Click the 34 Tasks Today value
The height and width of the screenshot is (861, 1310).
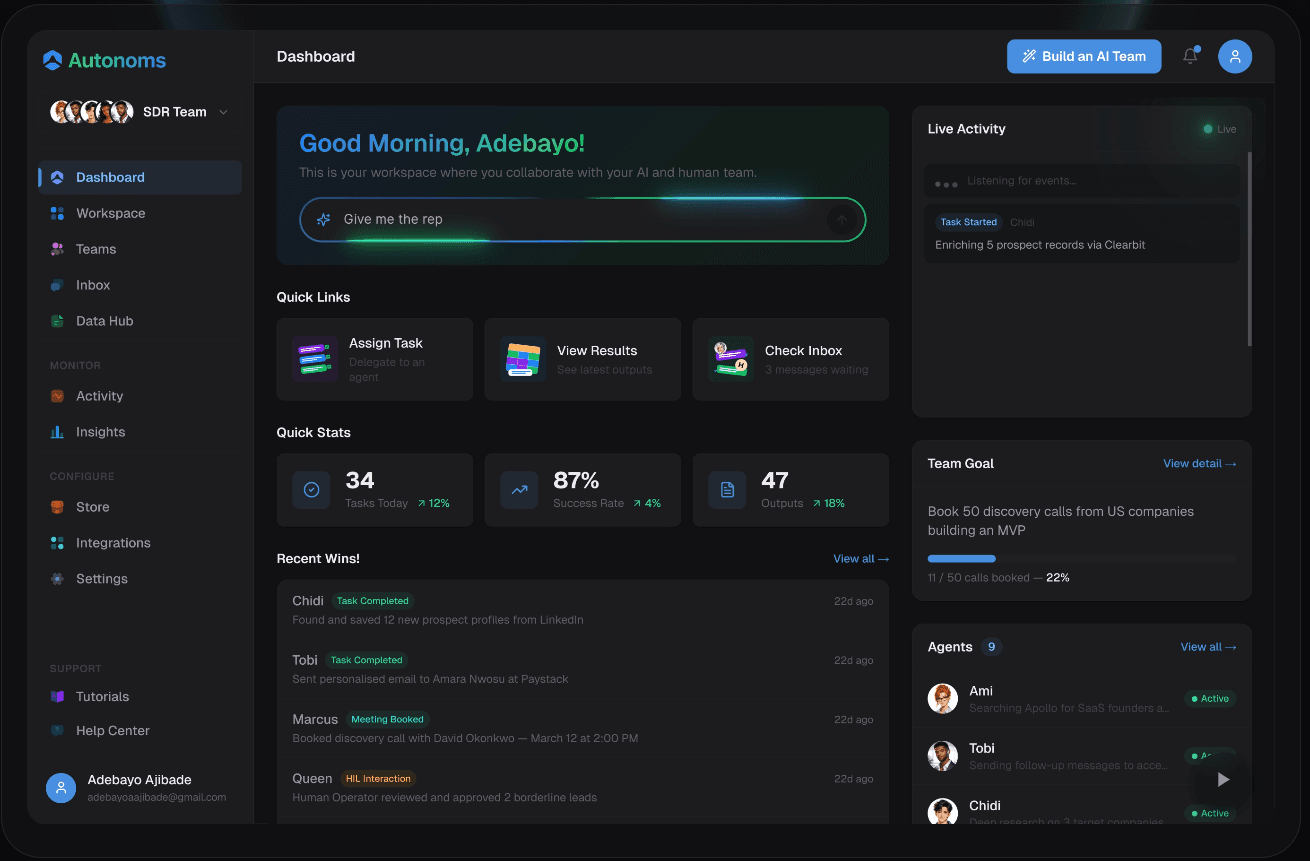pyautogui.click(x=360, y=480)
